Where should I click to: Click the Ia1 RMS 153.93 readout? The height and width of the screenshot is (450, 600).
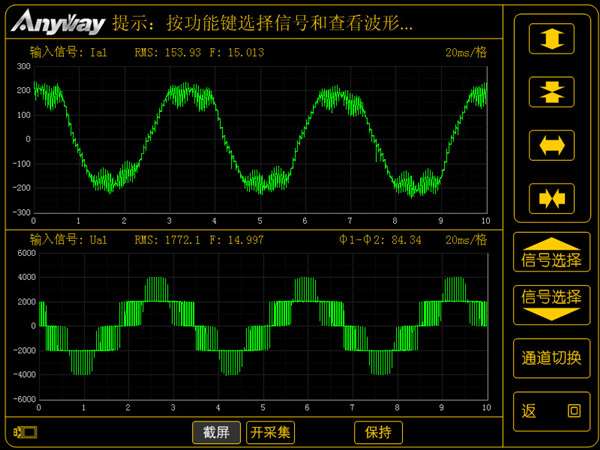pyautogui.click(x=166, y=52)
